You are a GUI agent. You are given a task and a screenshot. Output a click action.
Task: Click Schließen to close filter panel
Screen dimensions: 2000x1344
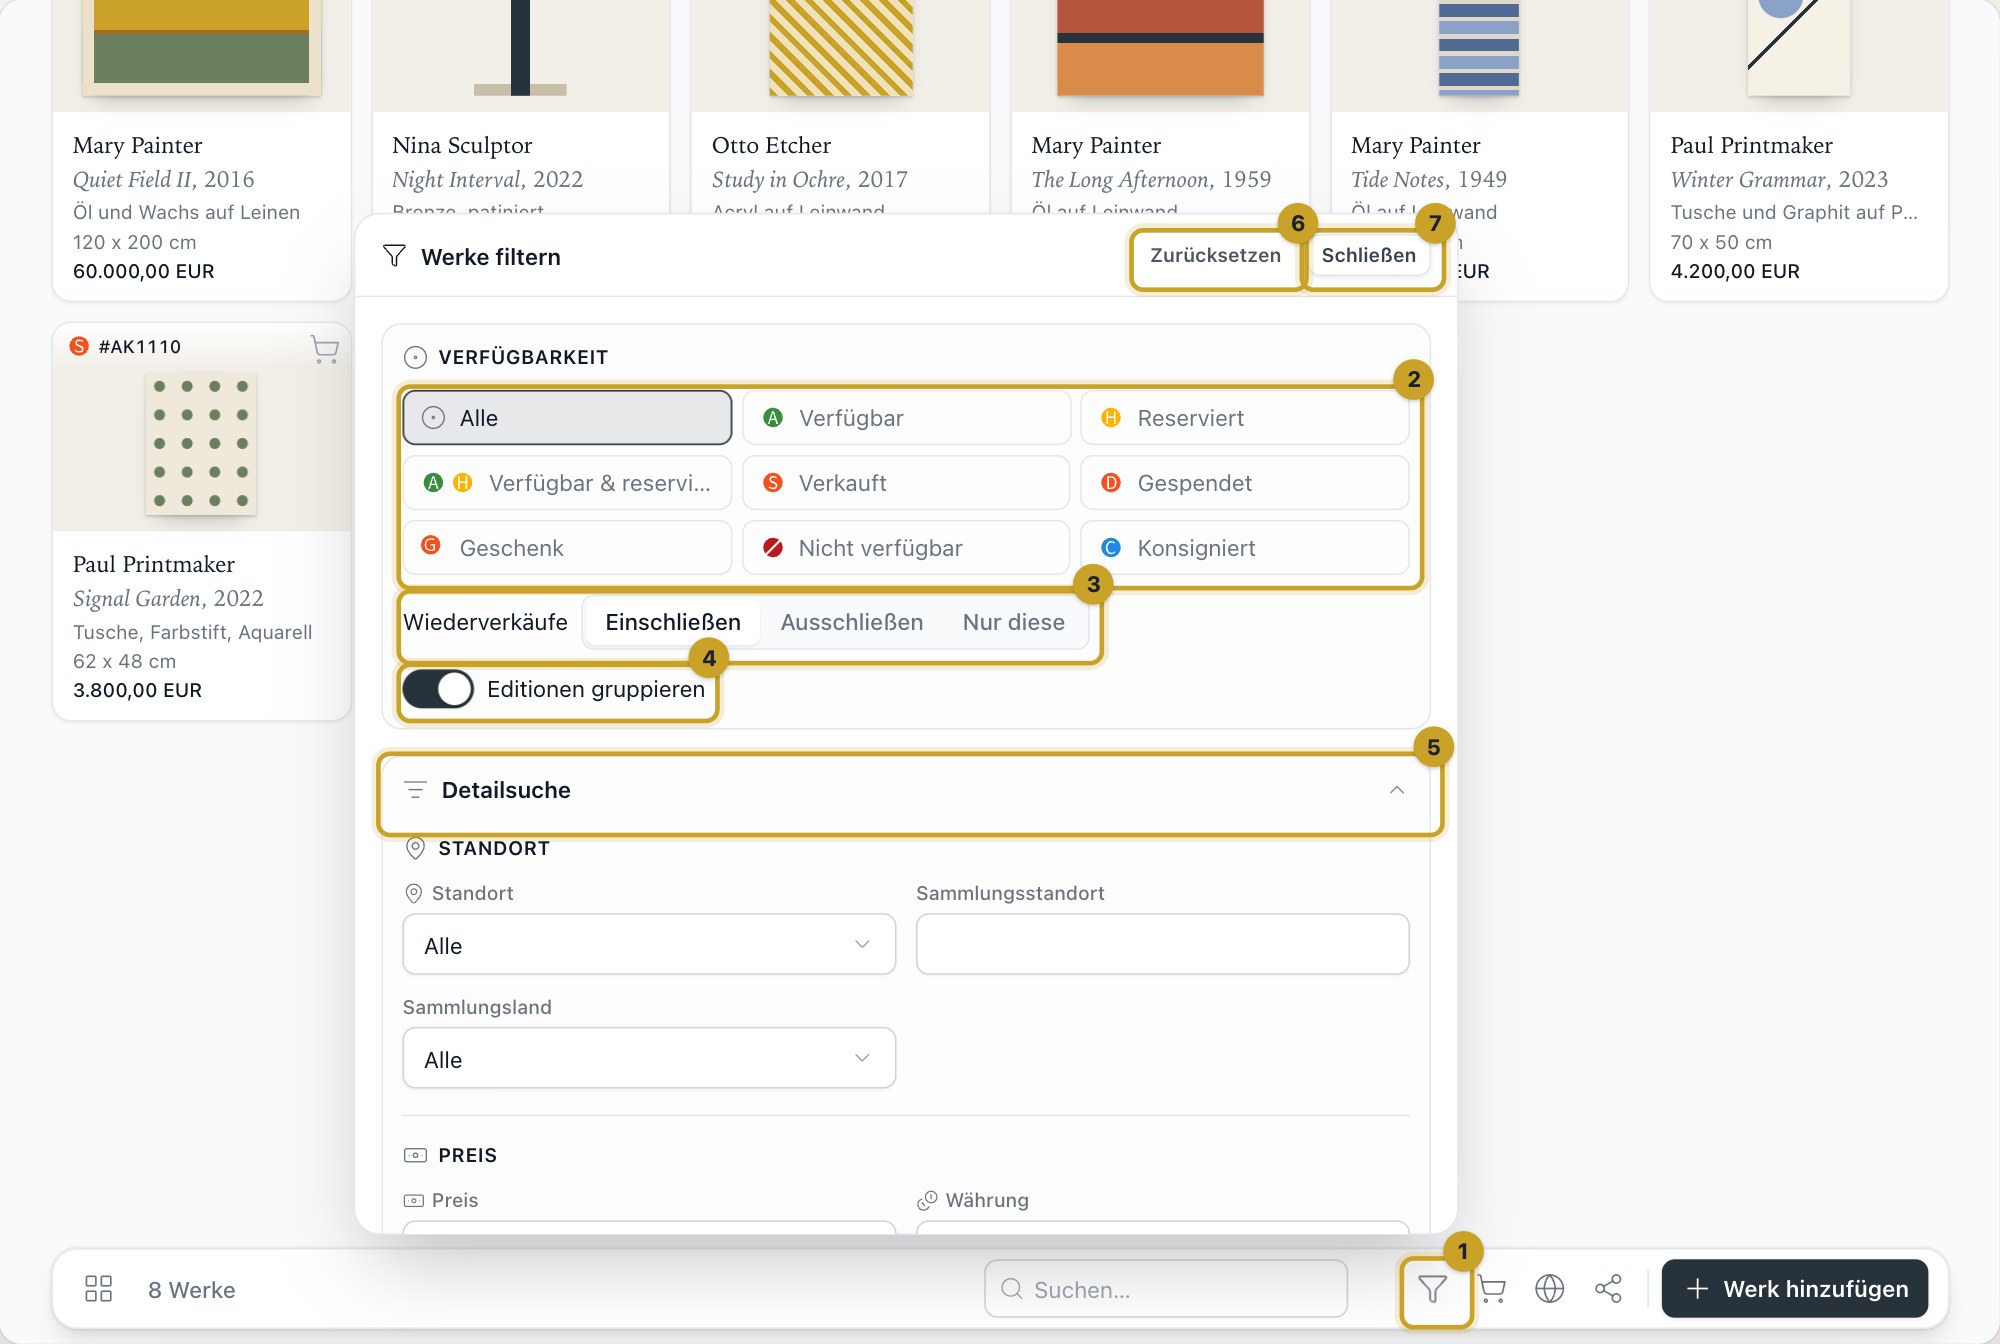(x=1369, y=255)
